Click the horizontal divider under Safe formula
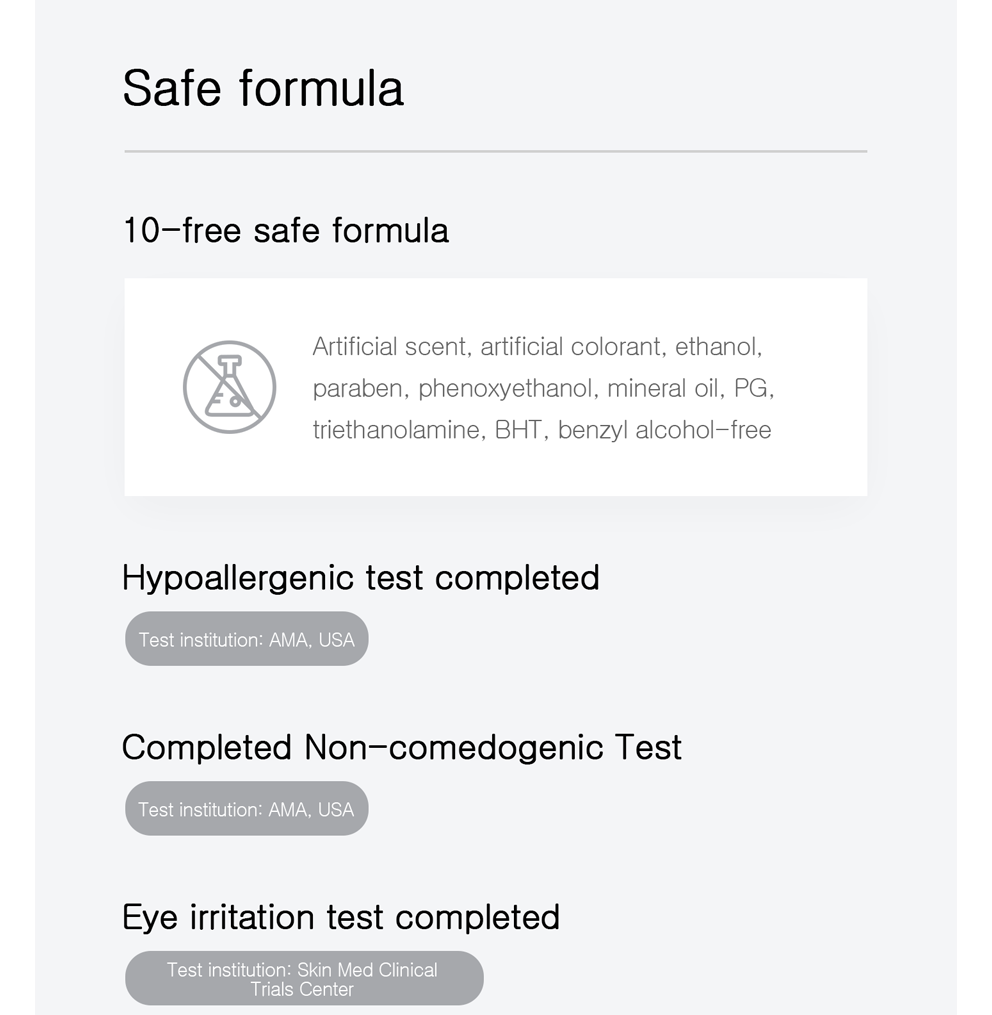Image resolution: width=992 pixels, height=1015 pixels. click(496, 151)
